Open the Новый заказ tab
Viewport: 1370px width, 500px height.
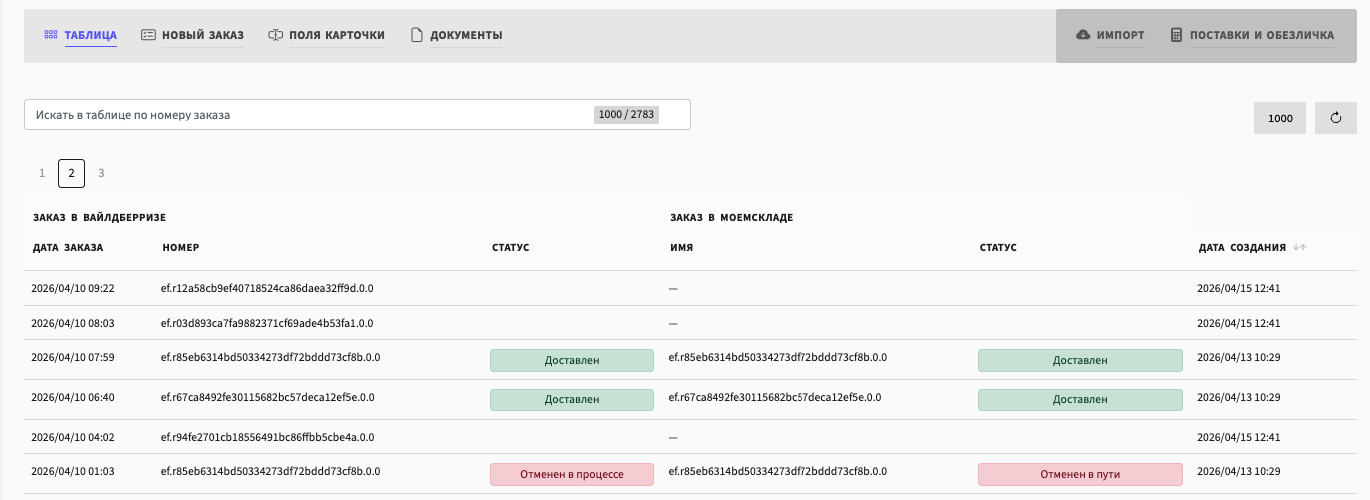click(x=203, y=36)
